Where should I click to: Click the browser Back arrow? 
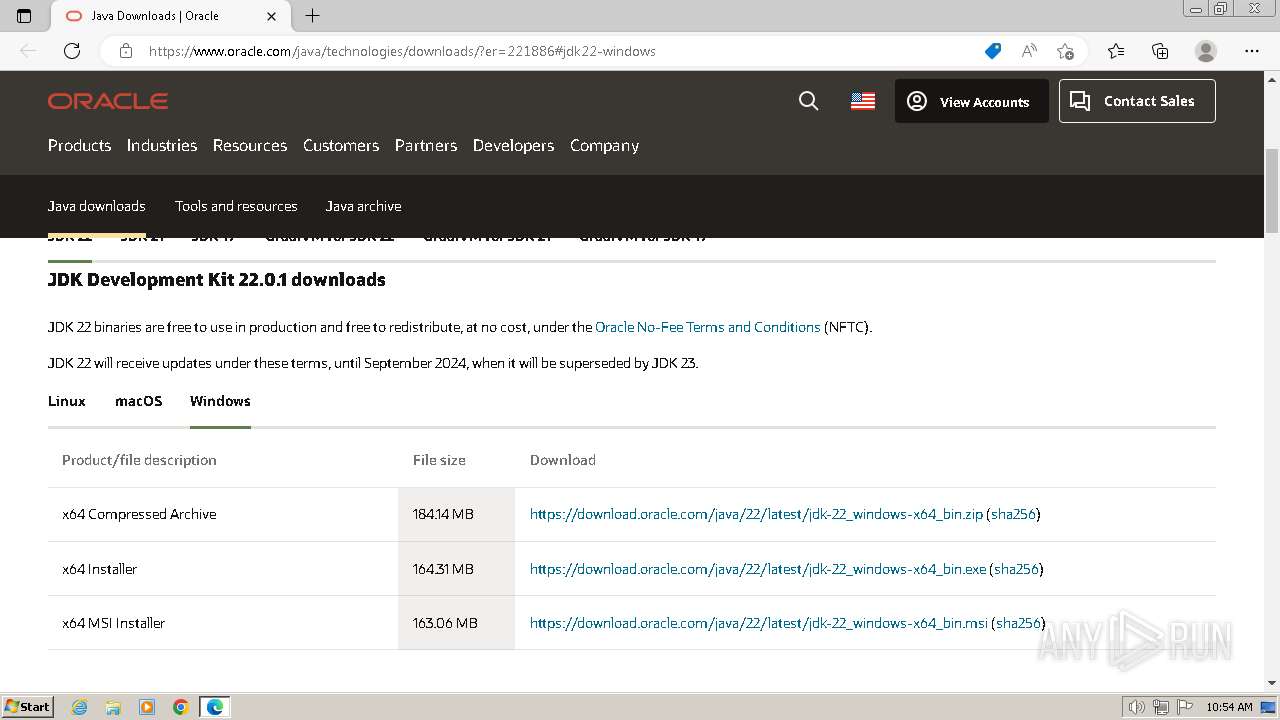click(x=28, y=51)
